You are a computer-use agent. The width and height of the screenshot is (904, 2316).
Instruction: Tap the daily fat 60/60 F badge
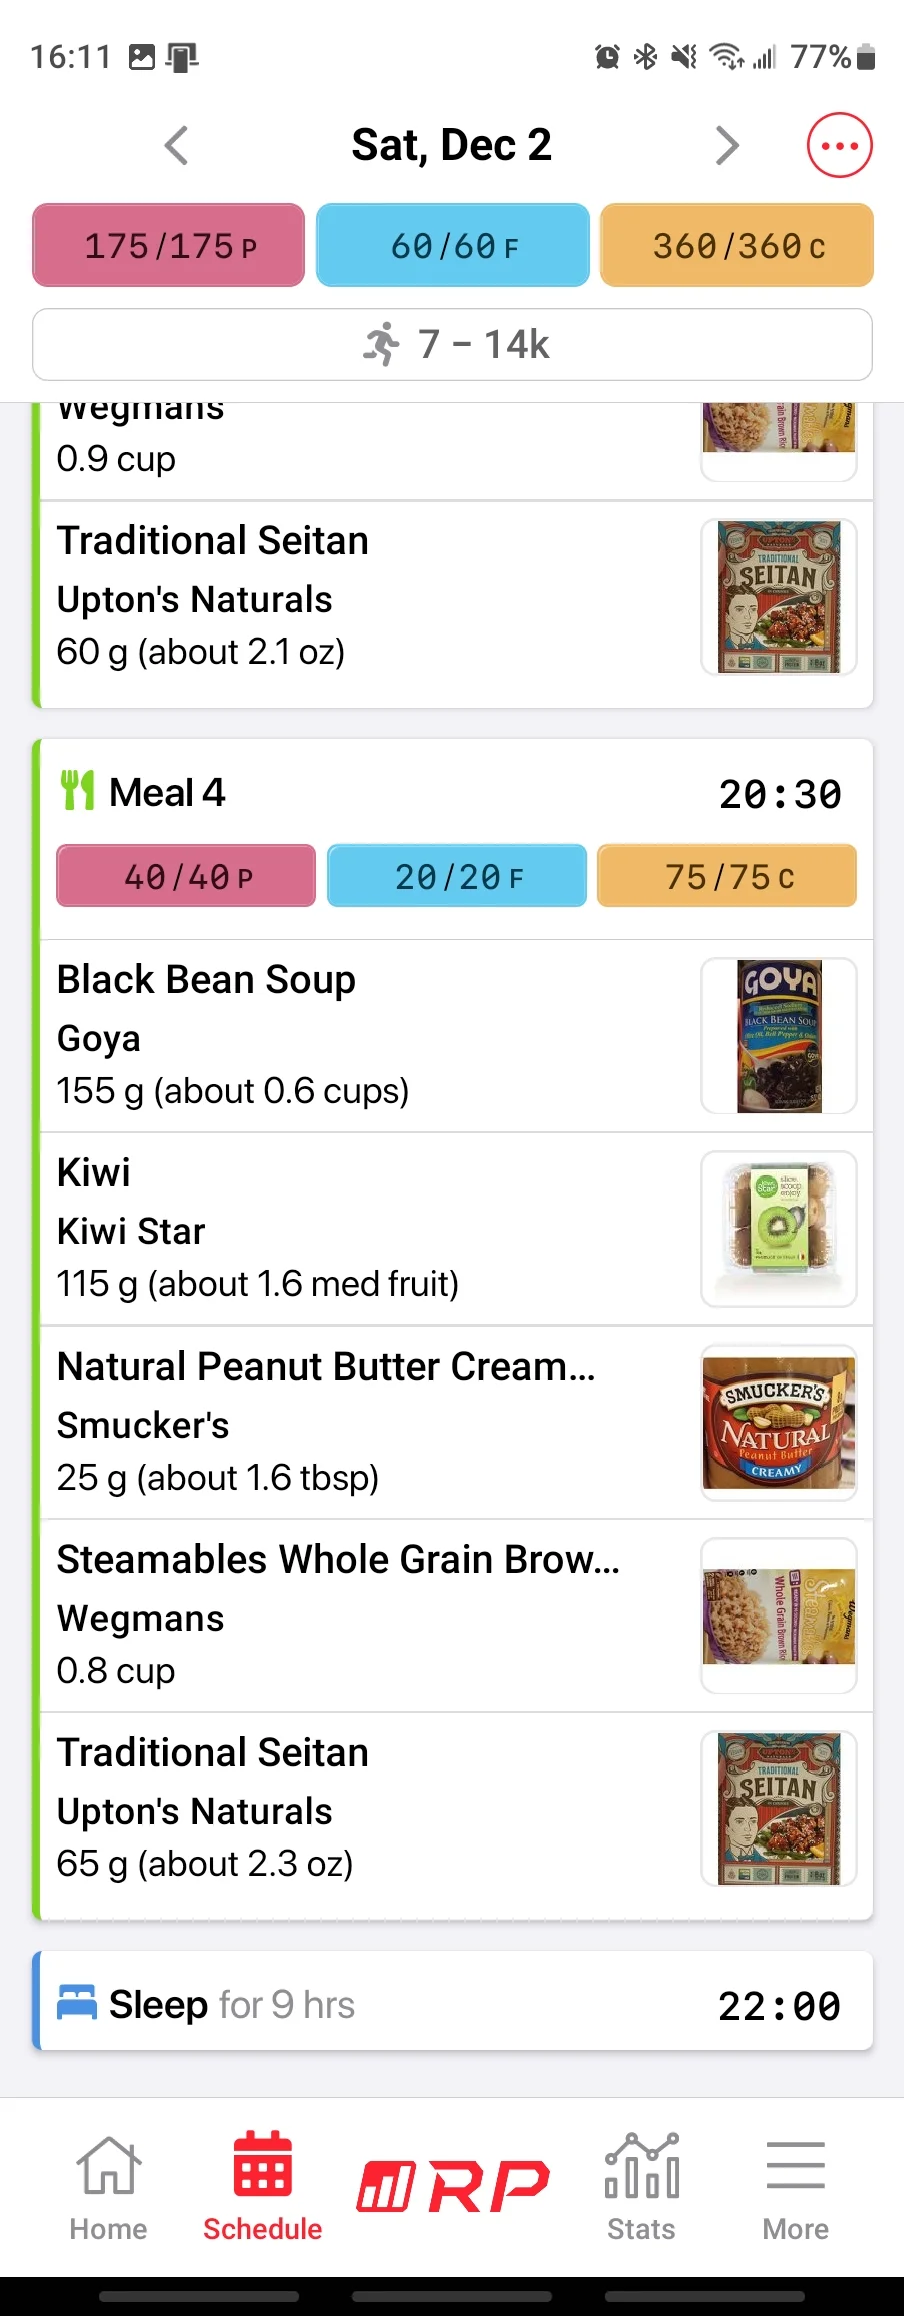pos(453,245)
